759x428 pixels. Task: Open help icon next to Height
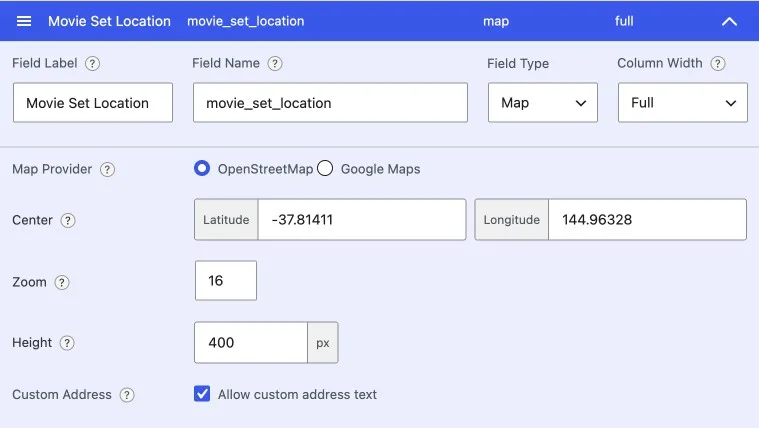pos(67,343)
